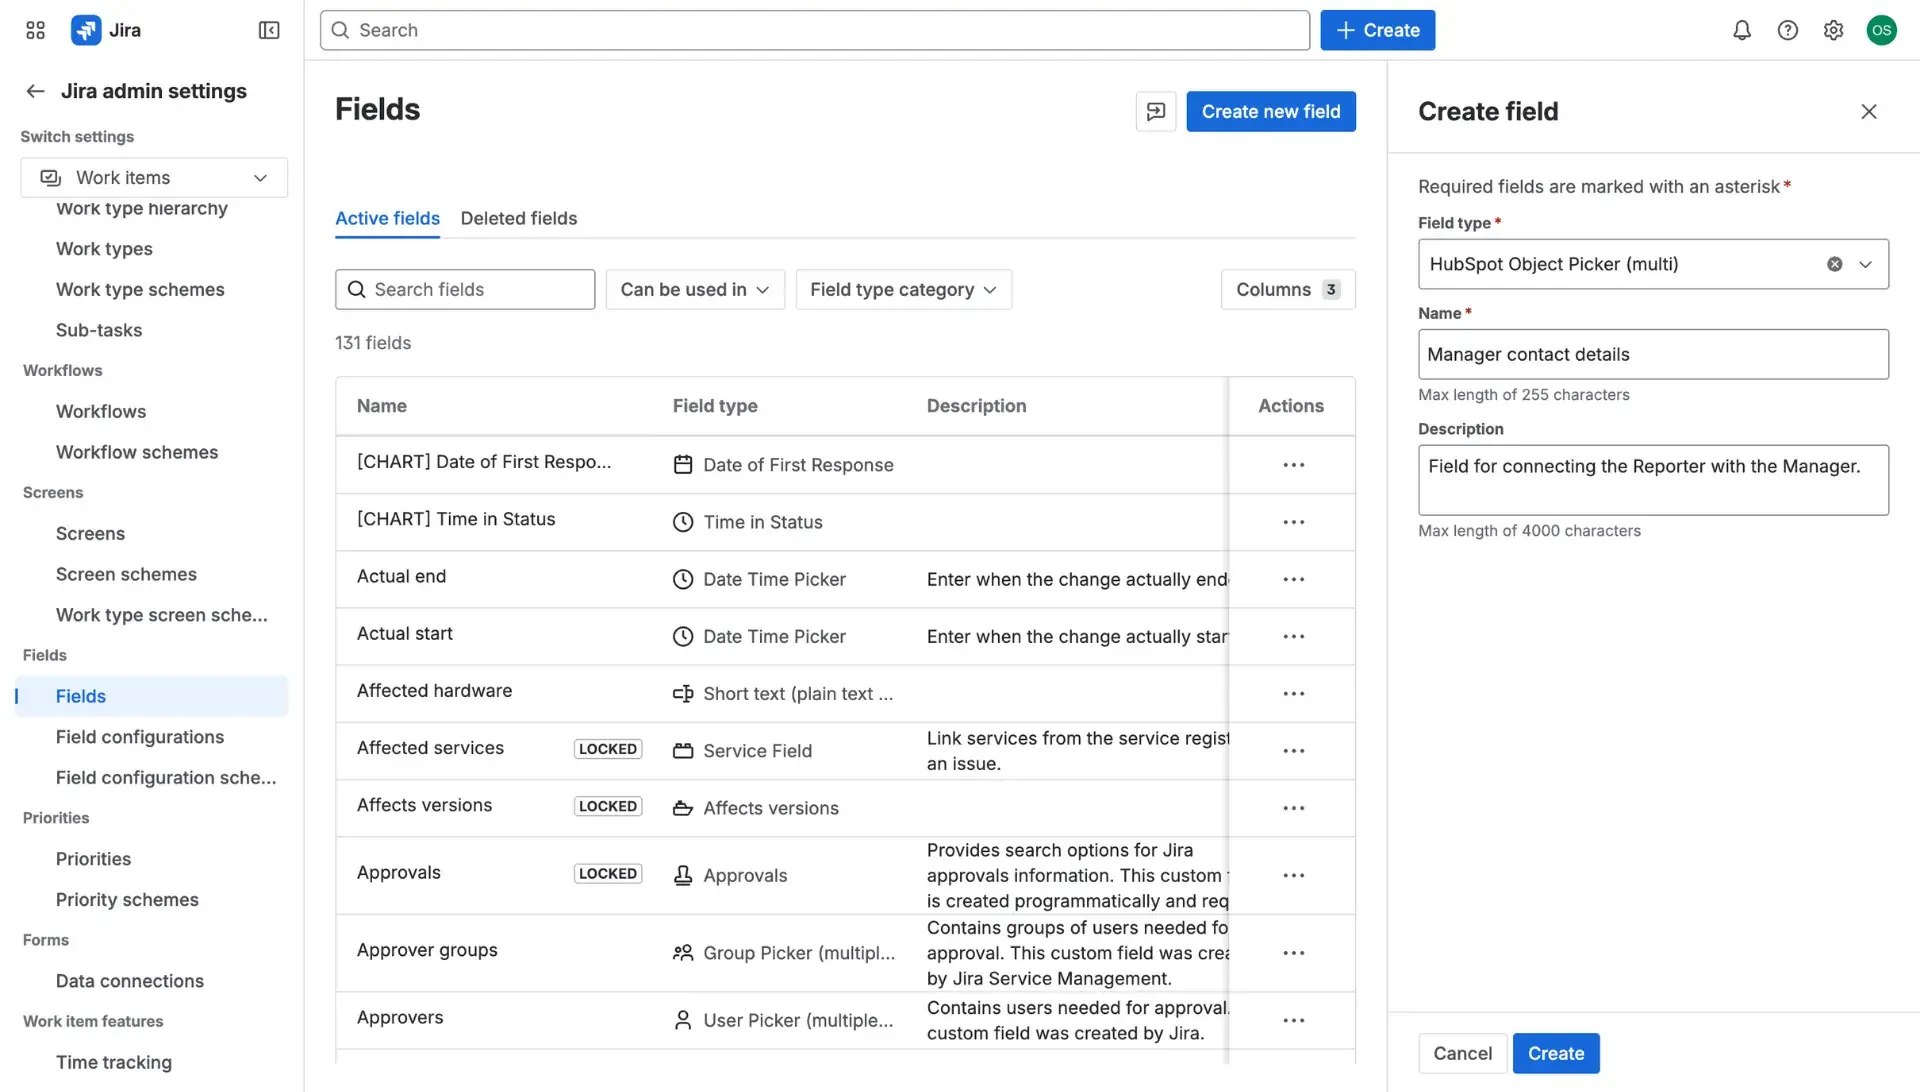Switch to the Deleted fields tab
This screenshot has height=1092, width=1920.
[519, 218]
